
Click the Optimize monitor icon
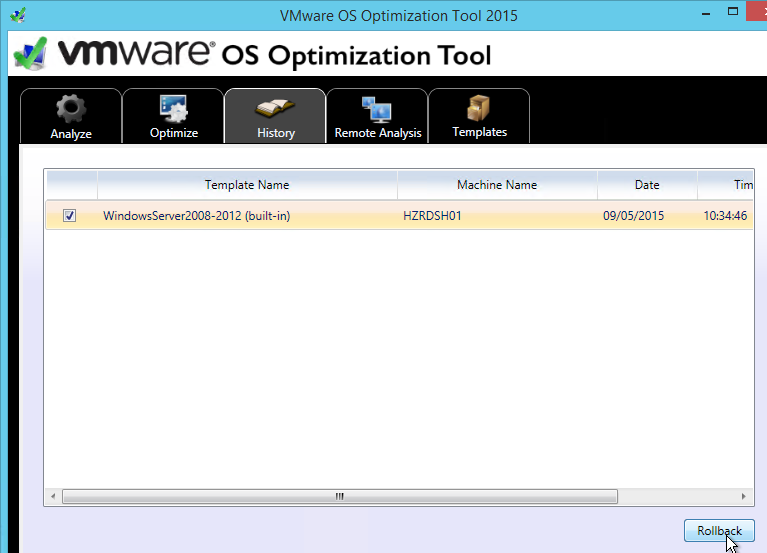[x=174, y=109]
